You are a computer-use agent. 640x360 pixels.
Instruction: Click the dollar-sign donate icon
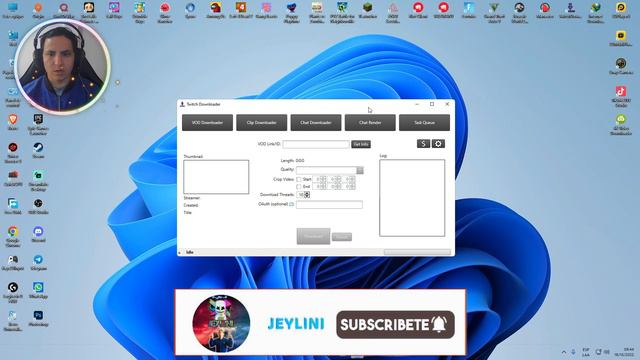click(423, 144)
